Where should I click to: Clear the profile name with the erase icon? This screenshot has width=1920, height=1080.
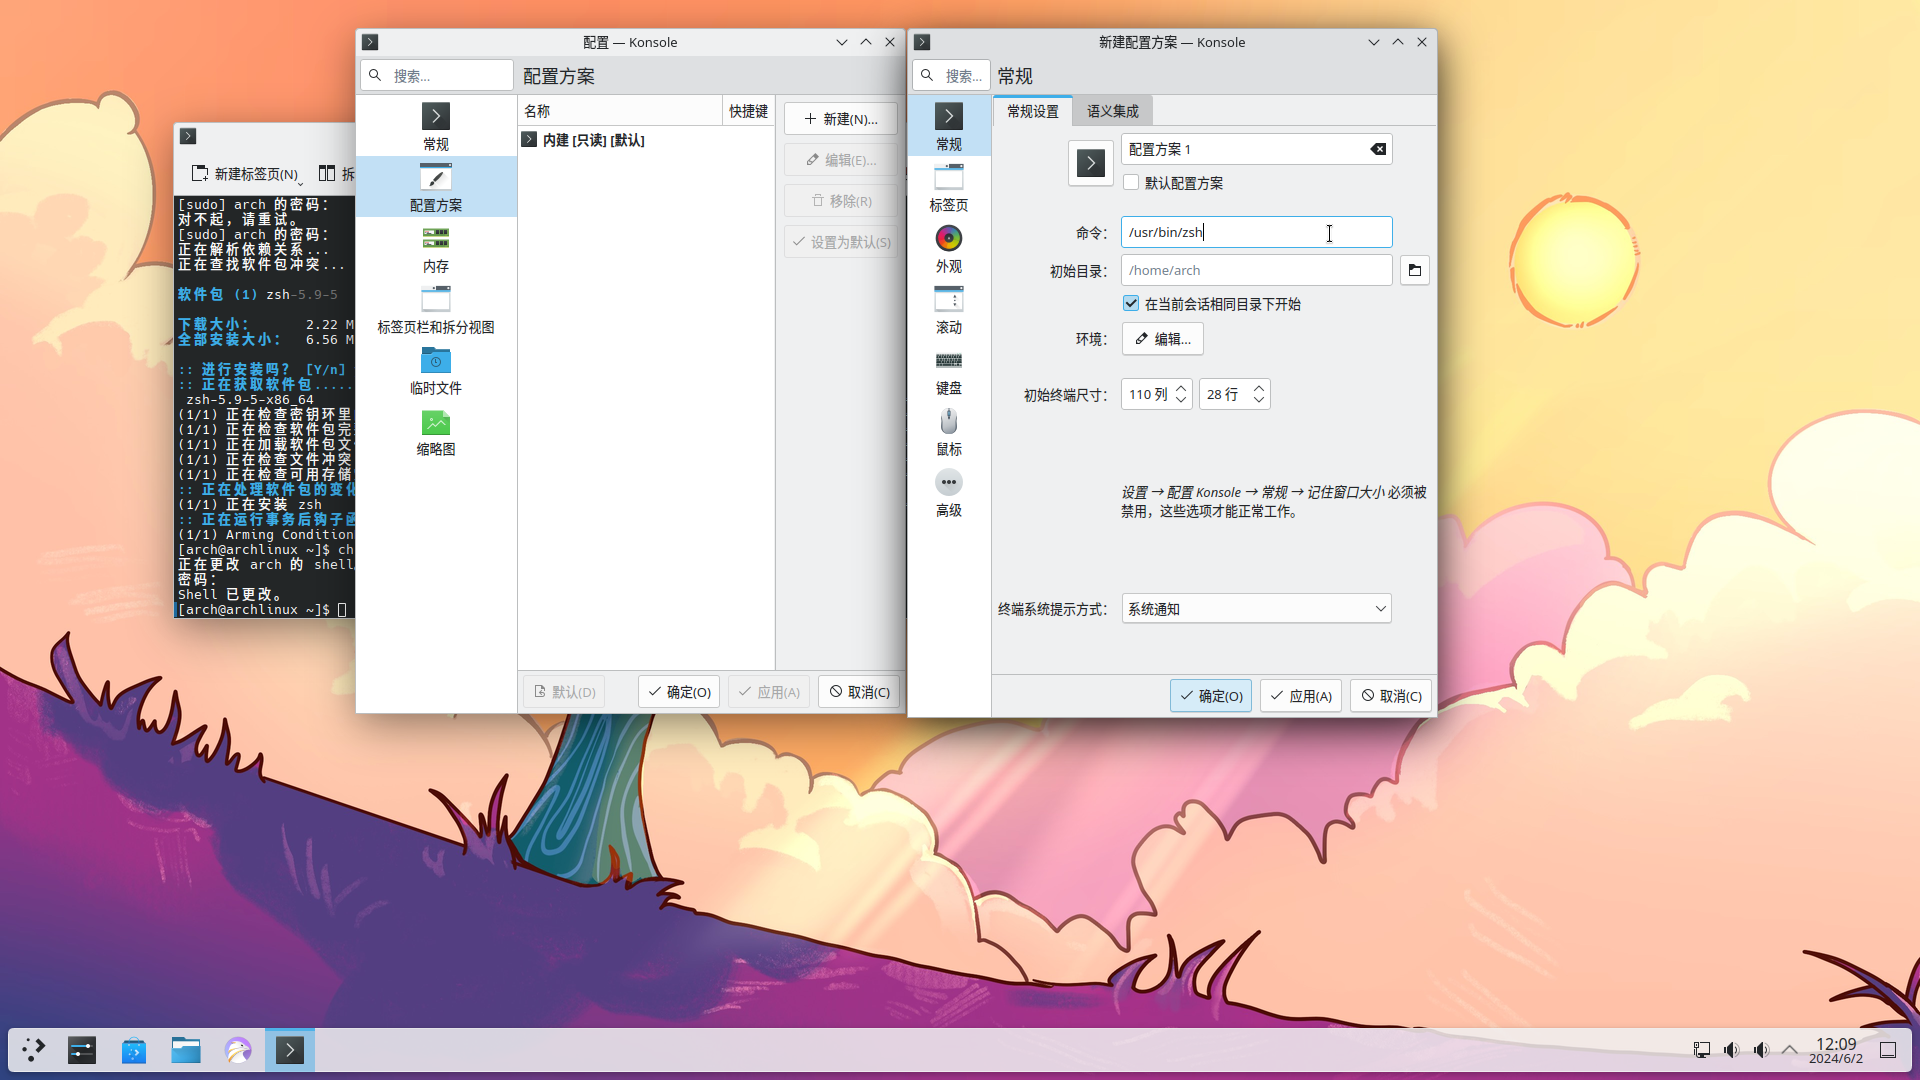(1378, 149)
